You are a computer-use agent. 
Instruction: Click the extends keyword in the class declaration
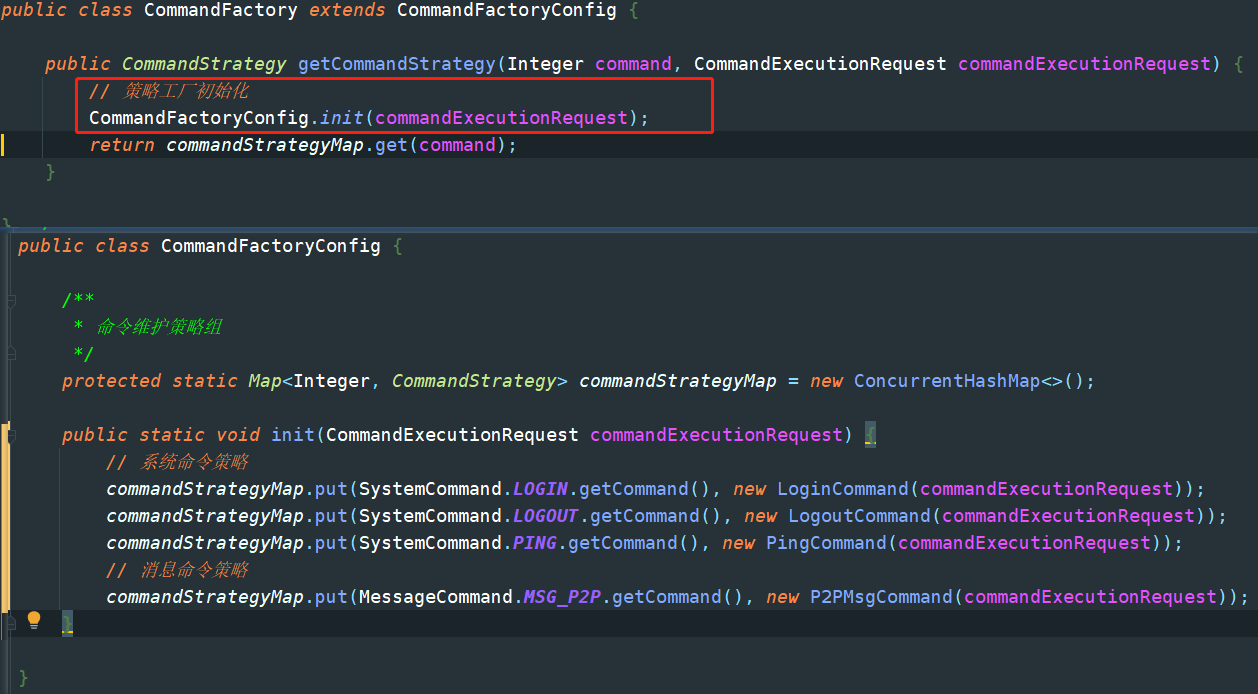pos(347,11)
